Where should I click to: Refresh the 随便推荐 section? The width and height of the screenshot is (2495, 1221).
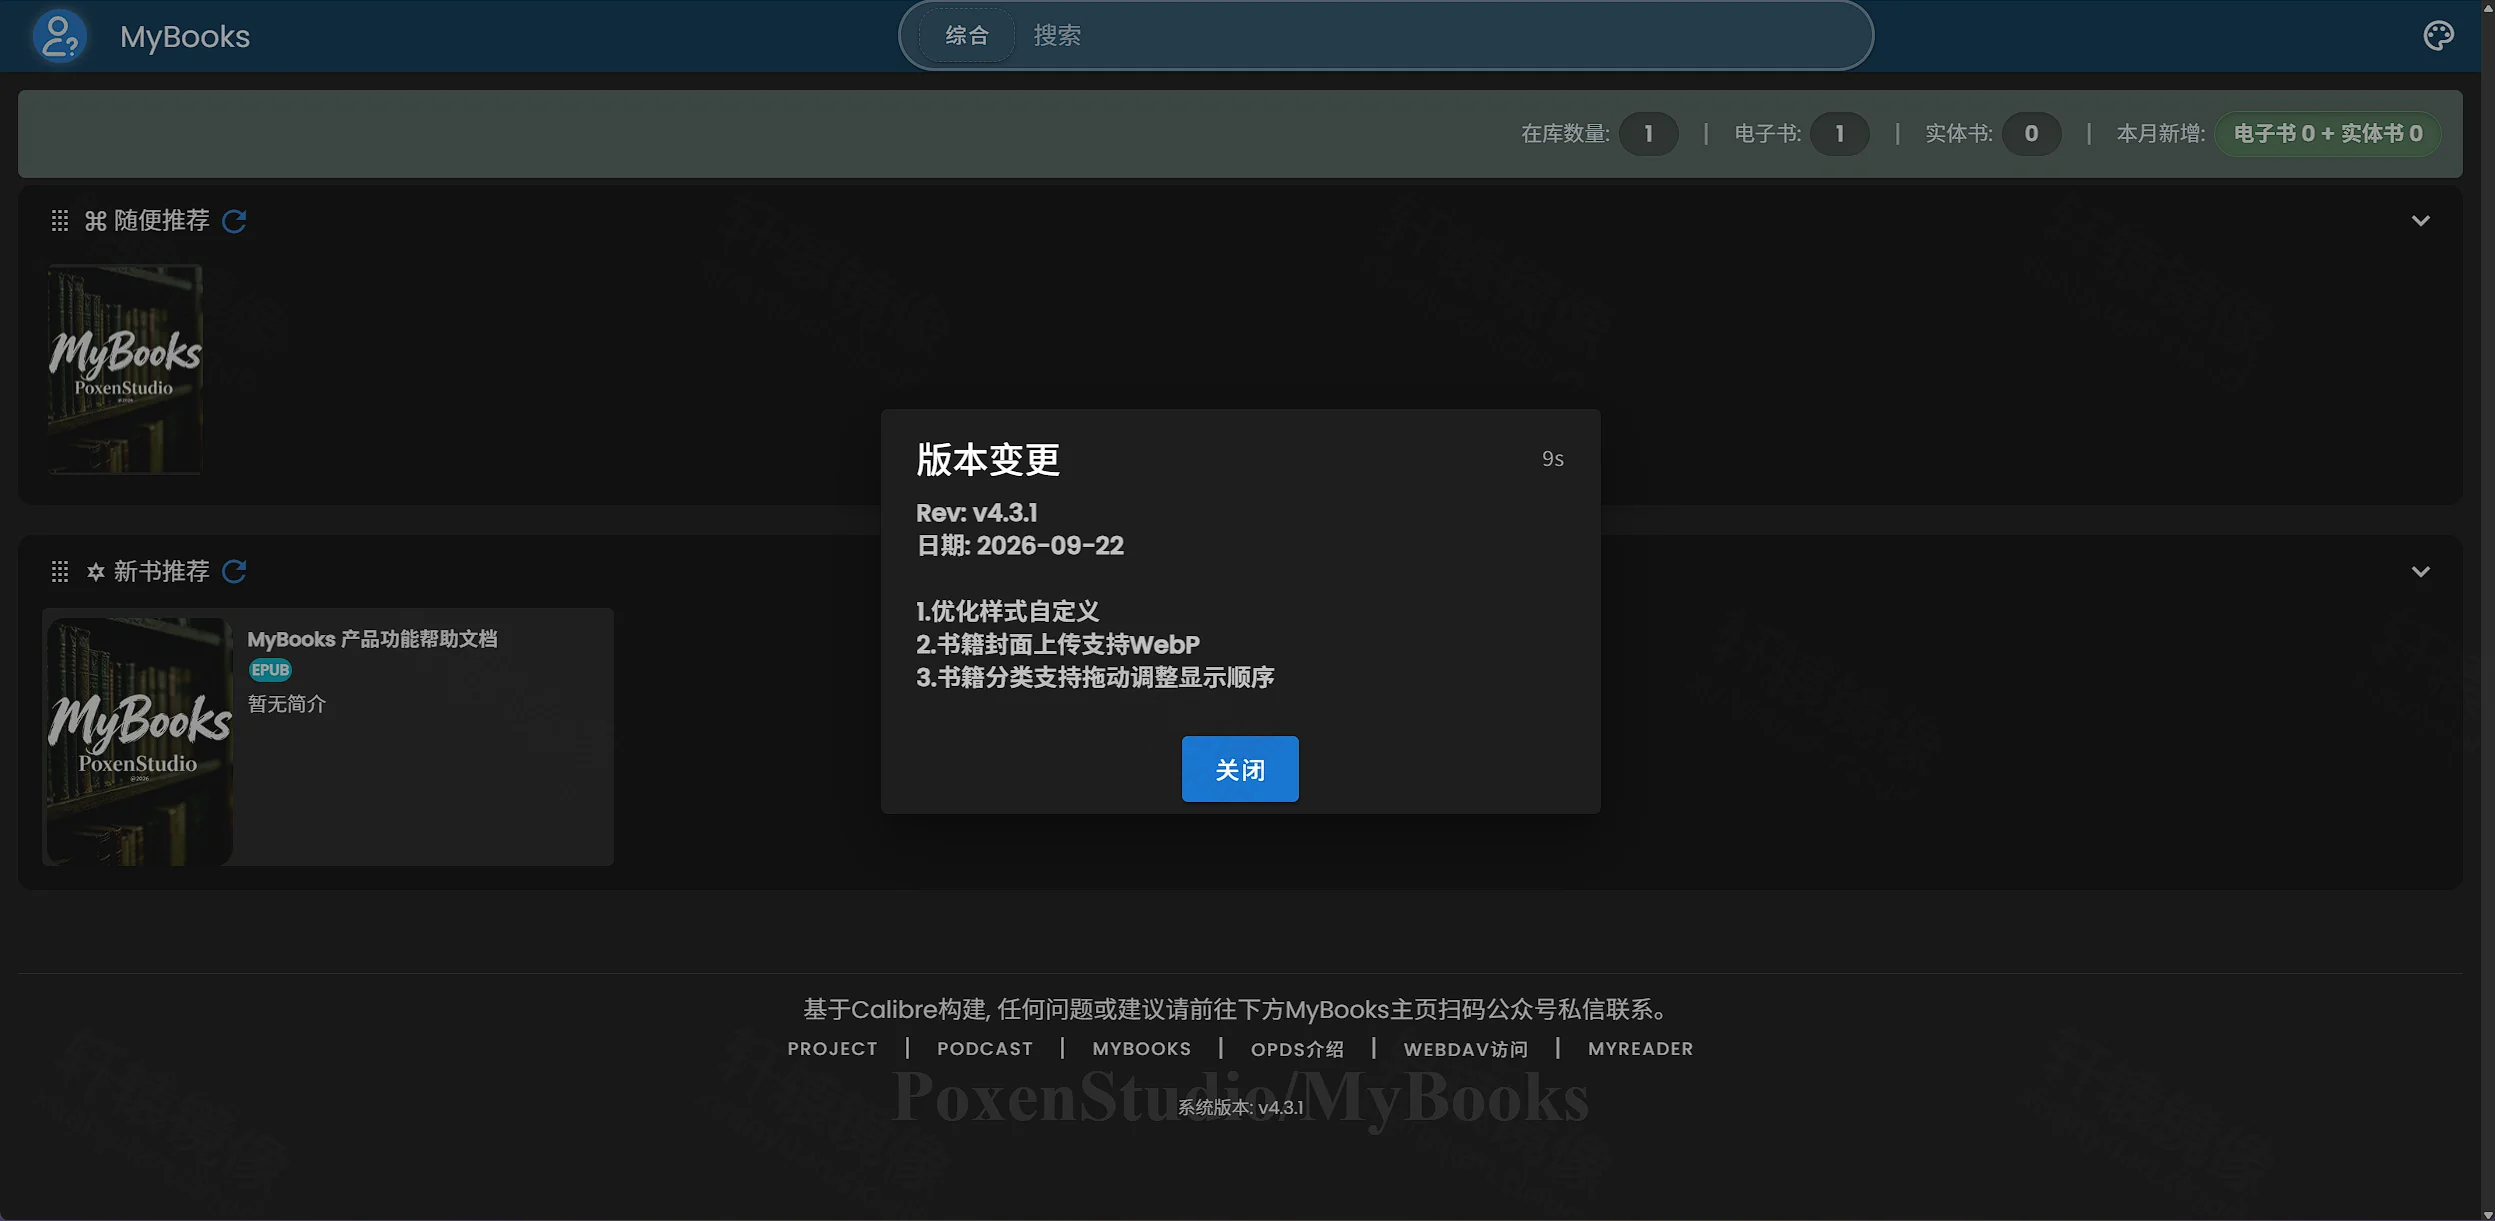(x=234, y=221)
